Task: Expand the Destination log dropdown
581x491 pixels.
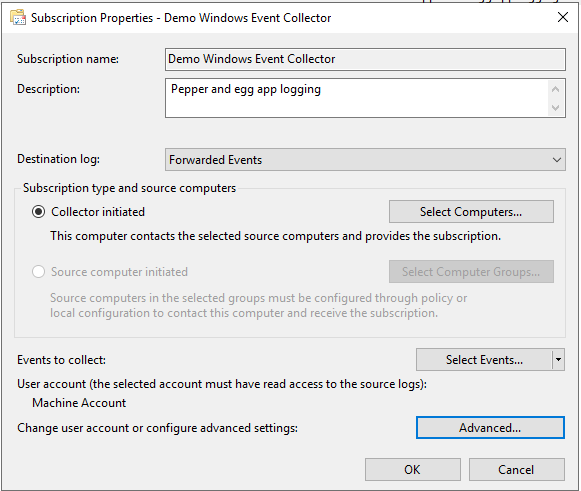Action: [x=556, y=160]
